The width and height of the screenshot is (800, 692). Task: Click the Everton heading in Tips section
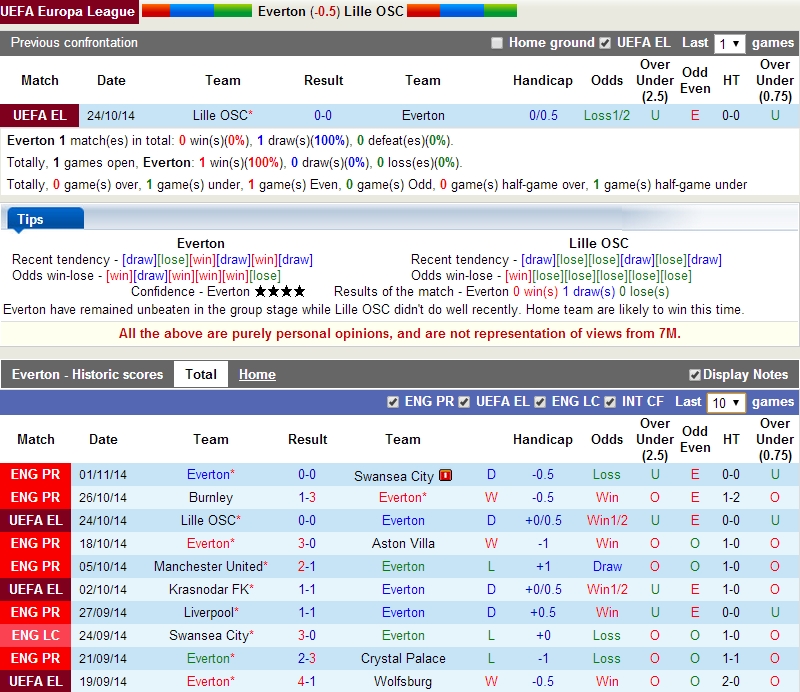[201, 243]
